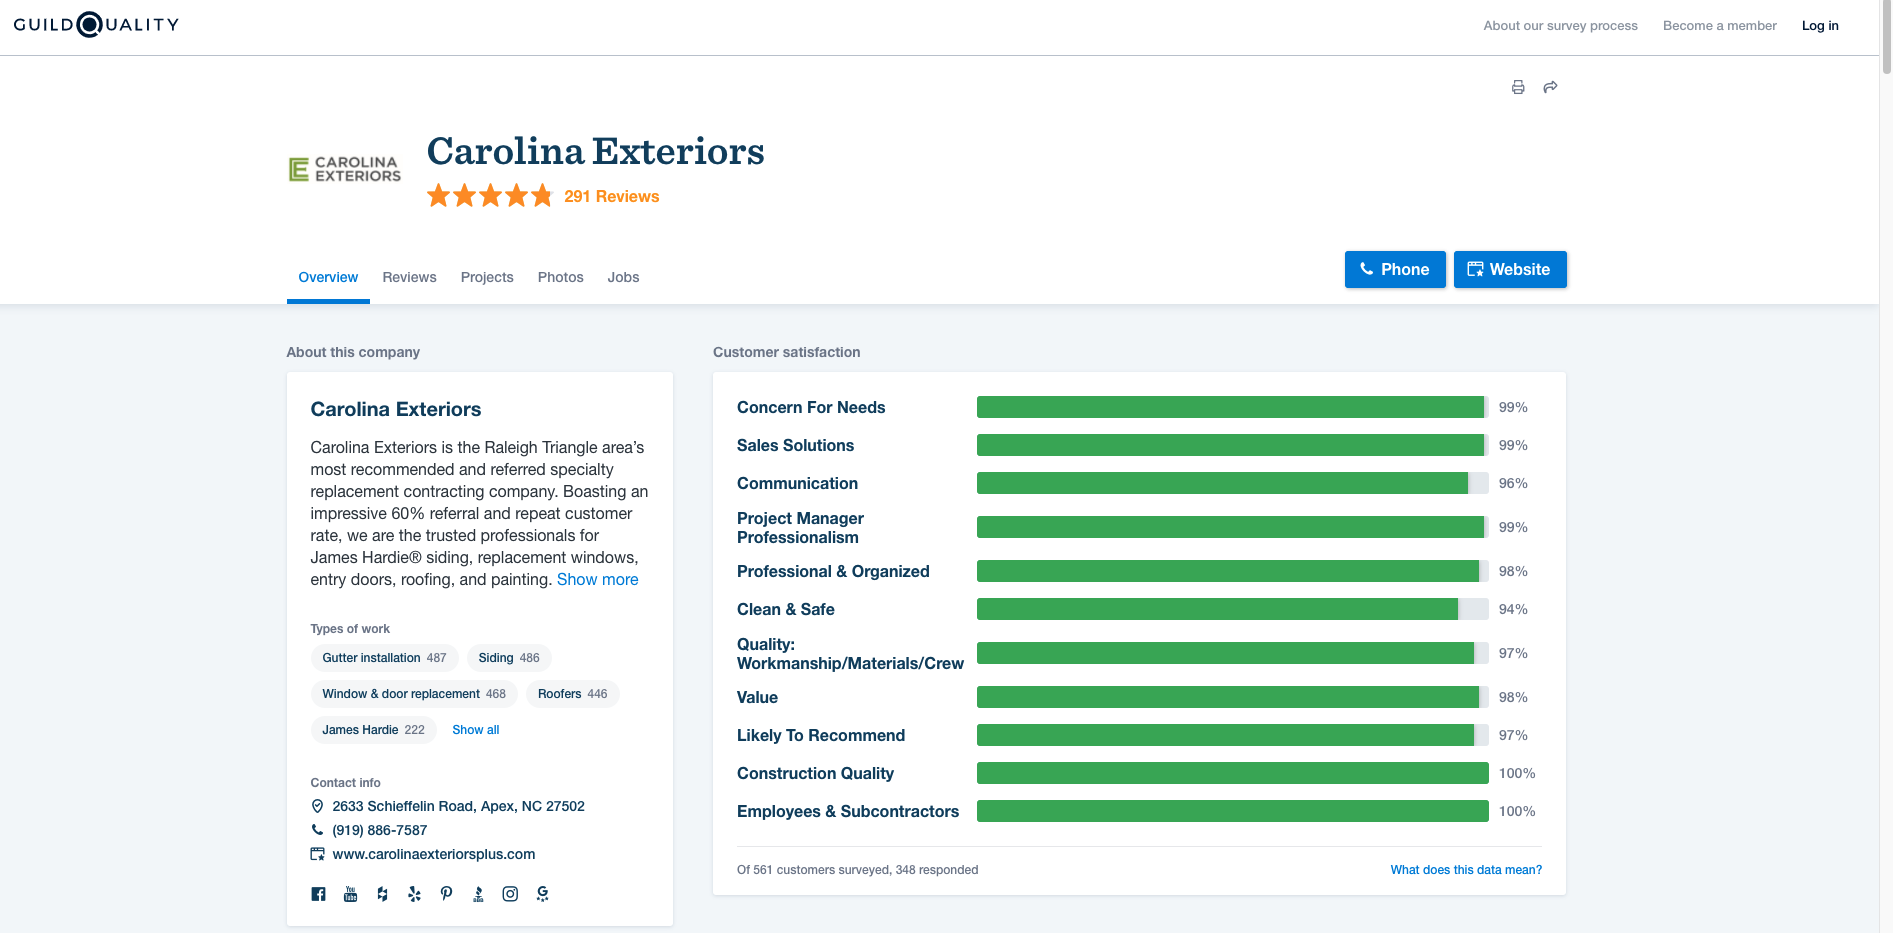Open www.carolinaexteriorsplus.com link
1893x933 pixels.
coord(434,854)
